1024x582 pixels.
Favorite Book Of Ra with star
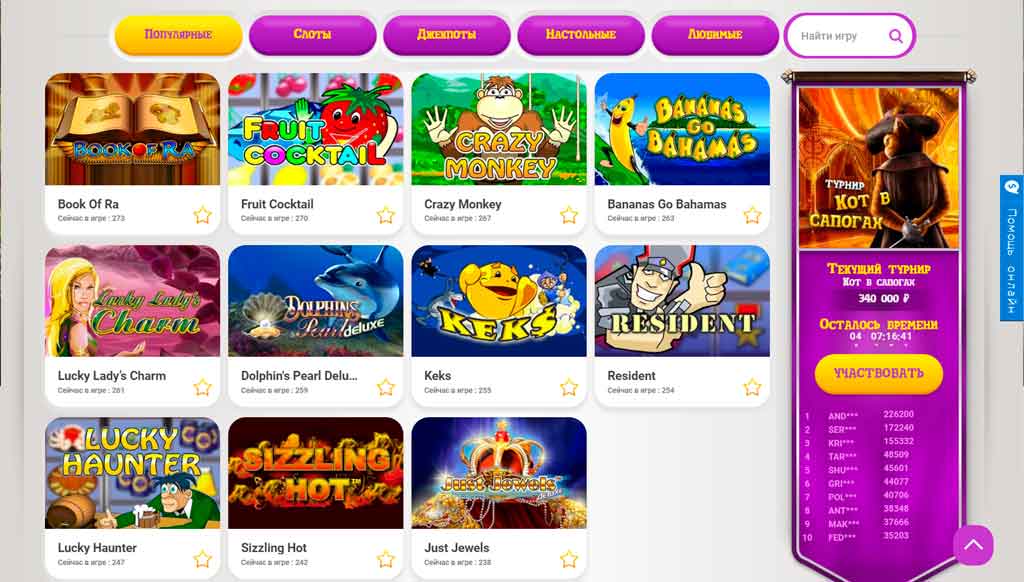pyautogui.click(x=202, y=215)
